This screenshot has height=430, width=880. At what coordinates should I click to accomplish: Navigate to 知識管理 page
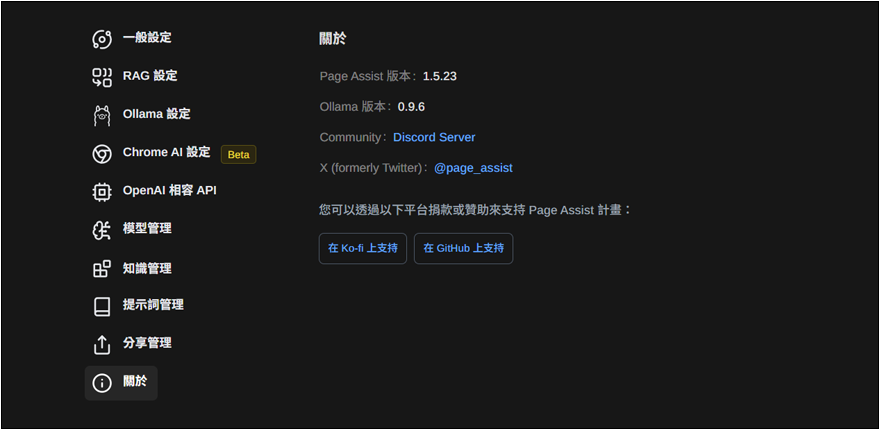tap(147, 268)
